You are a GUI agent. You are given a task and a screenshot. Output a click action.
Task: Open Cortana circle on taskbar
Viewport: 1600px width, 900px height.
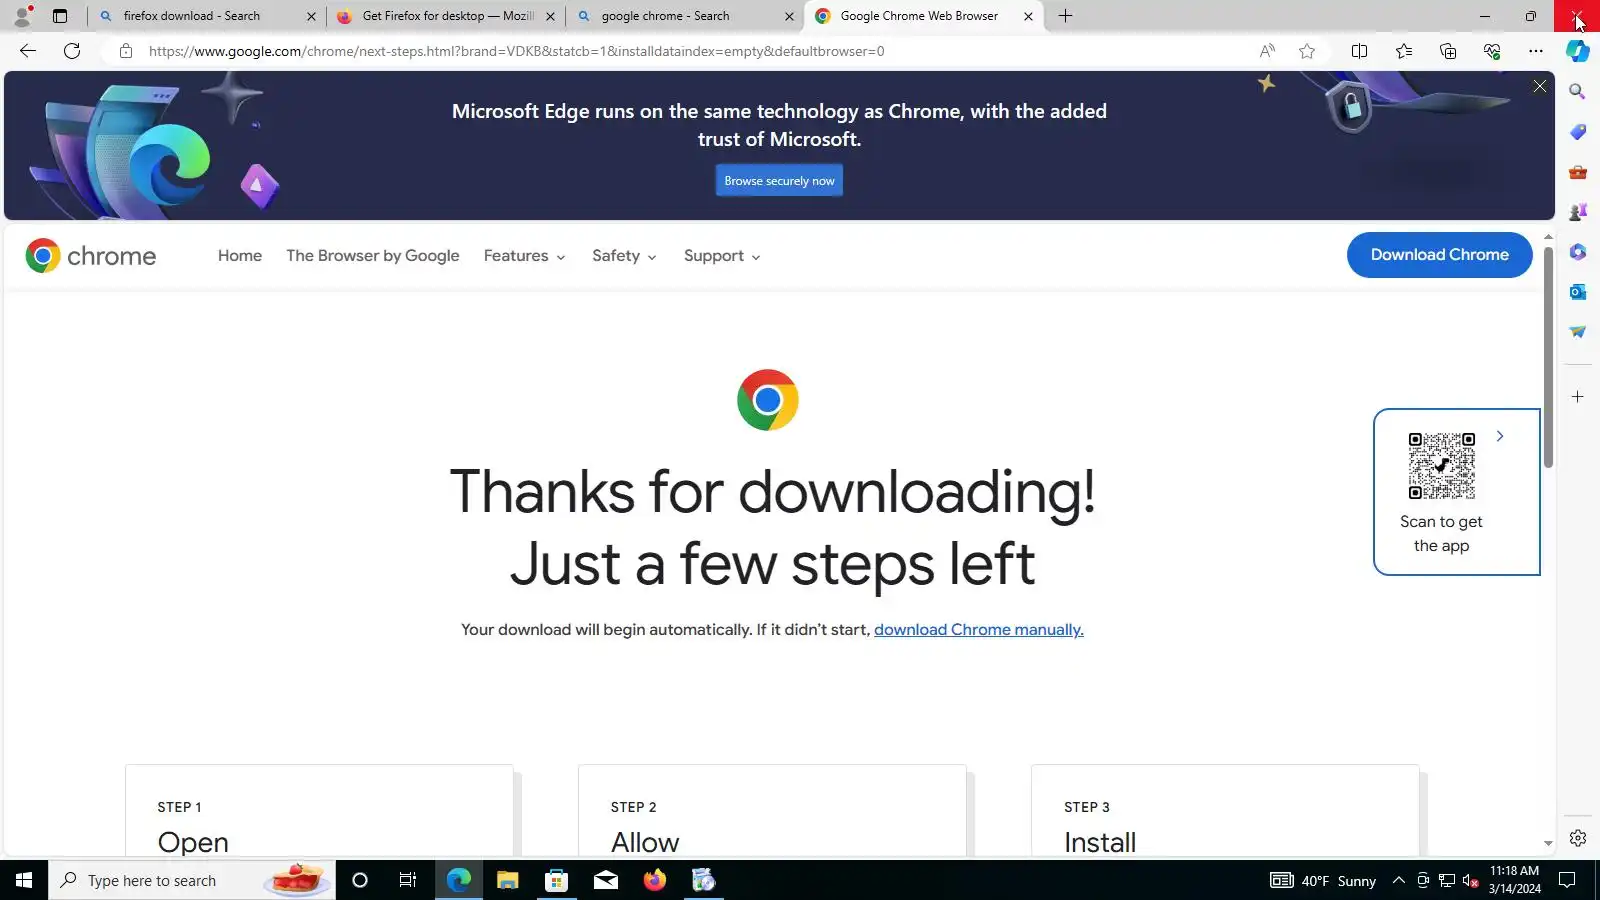click(360, 880)
